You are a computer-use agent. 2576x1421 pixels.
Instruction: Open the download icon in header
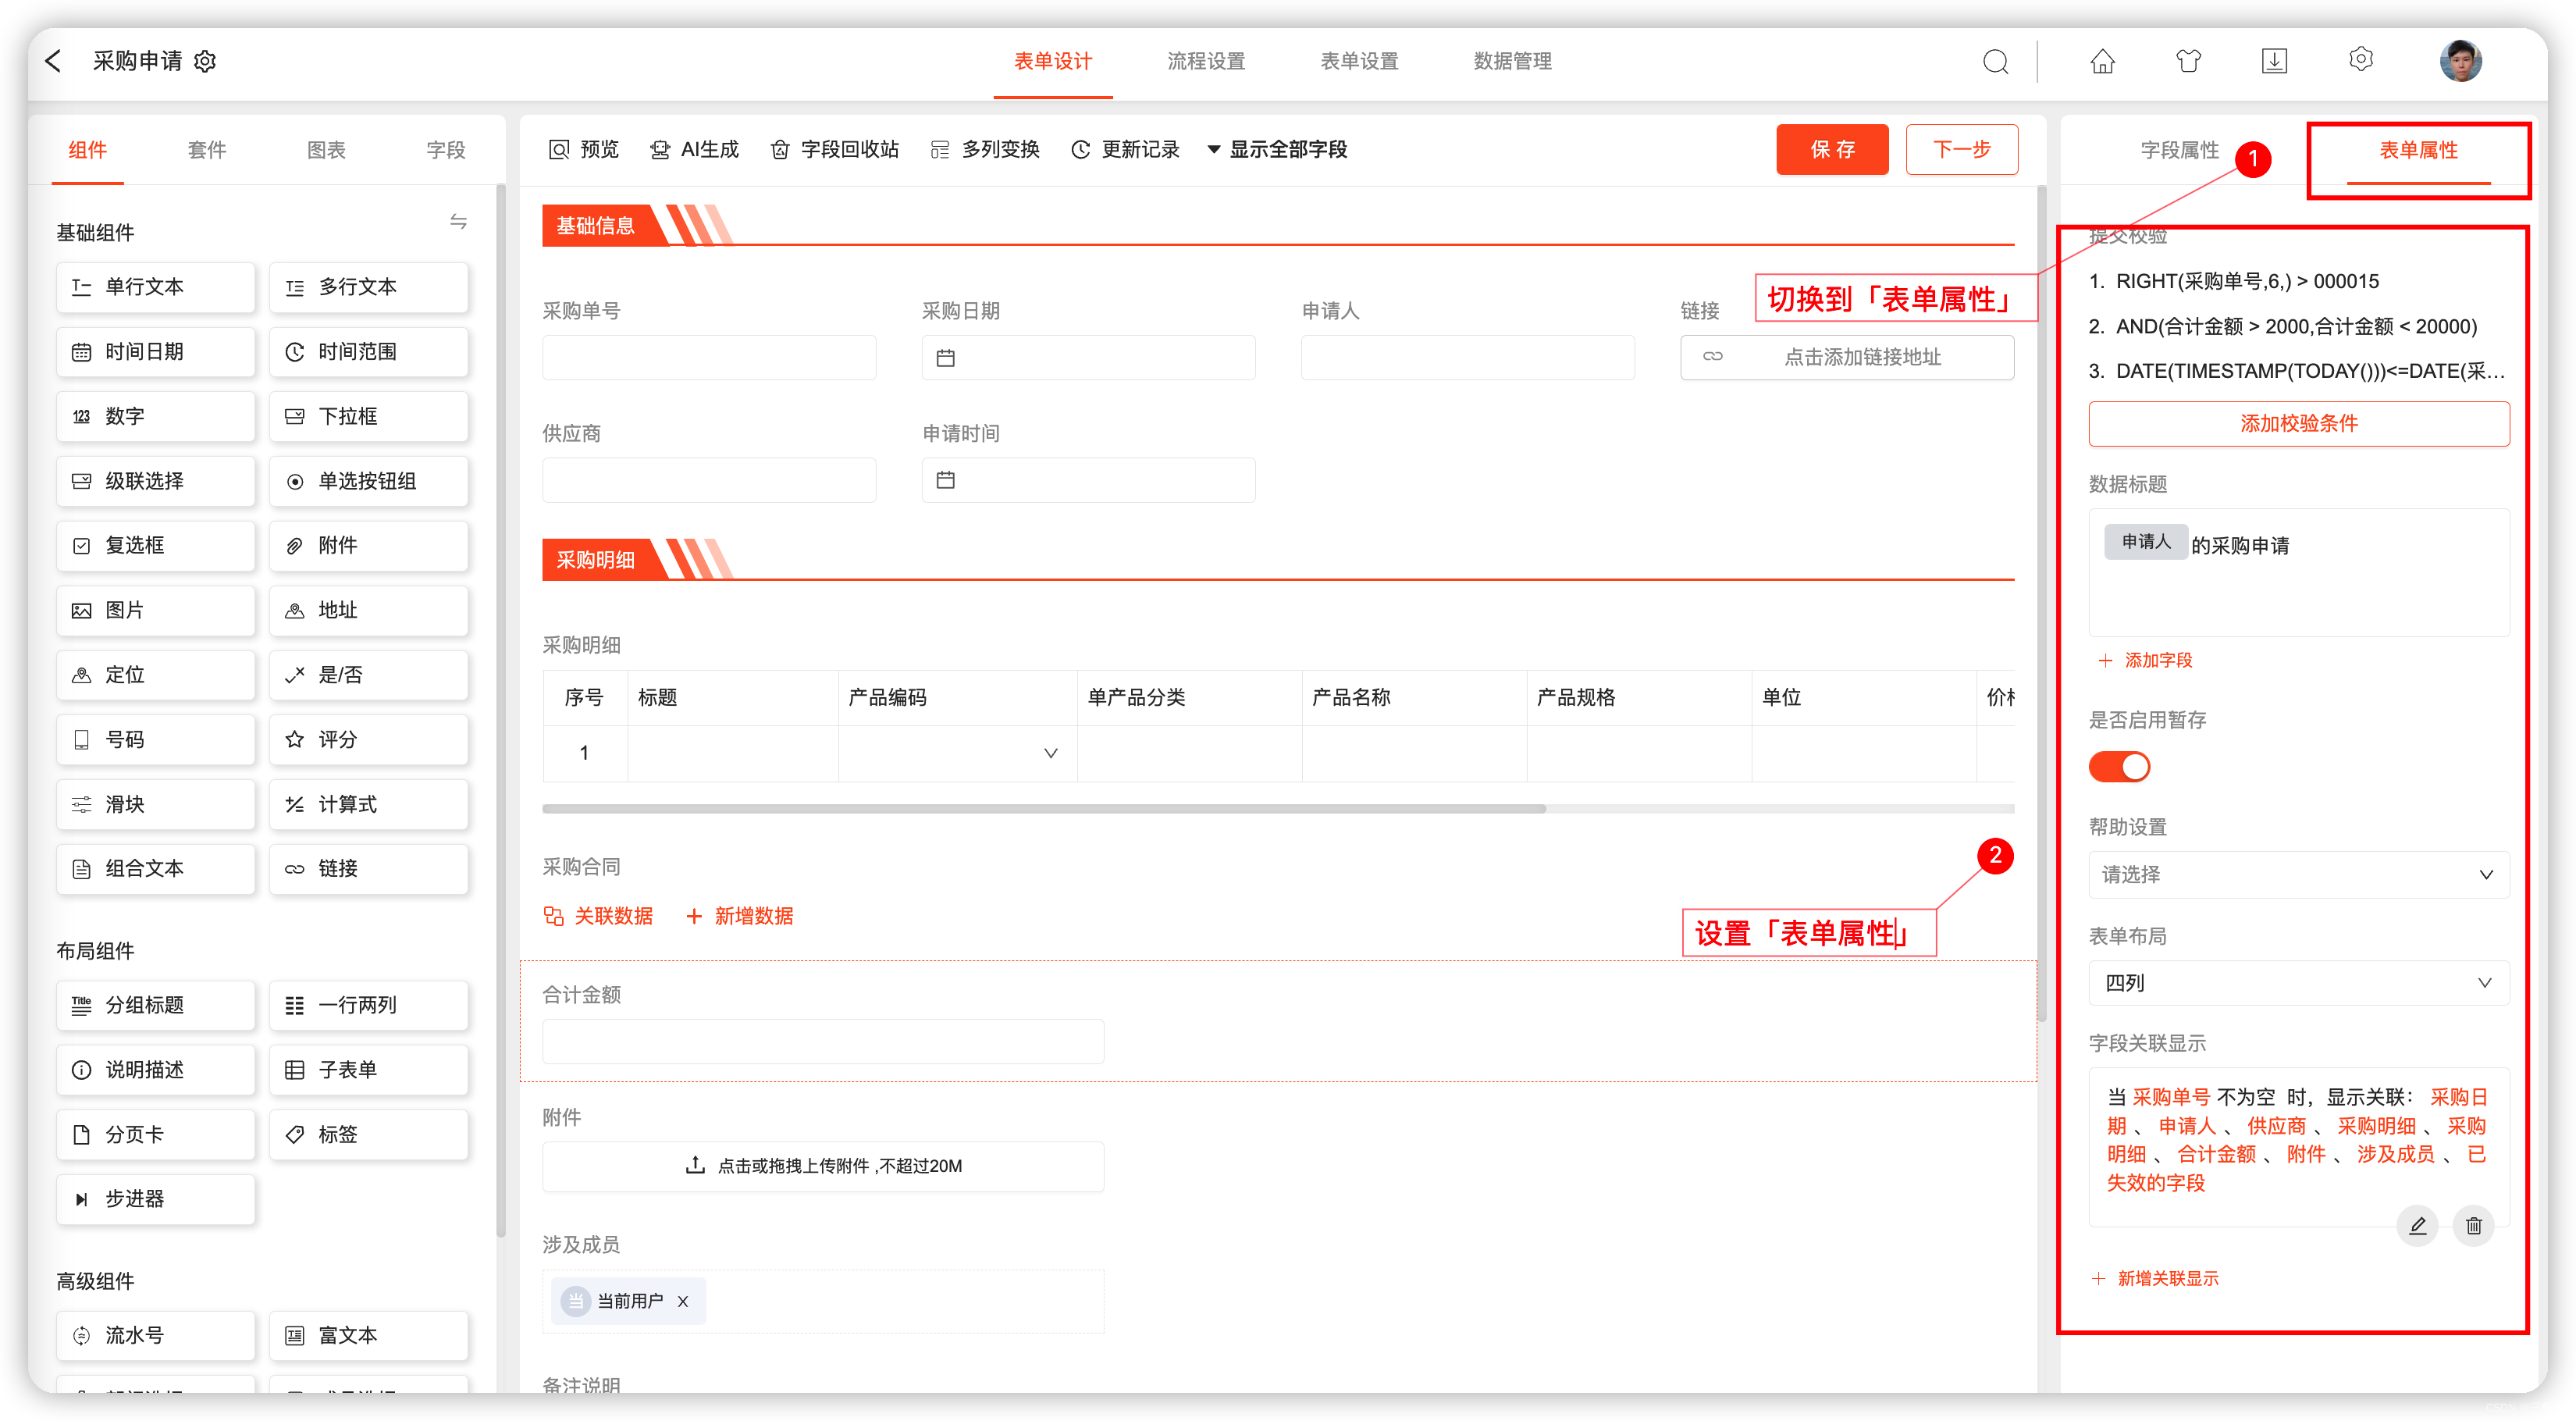point(2273,62)
